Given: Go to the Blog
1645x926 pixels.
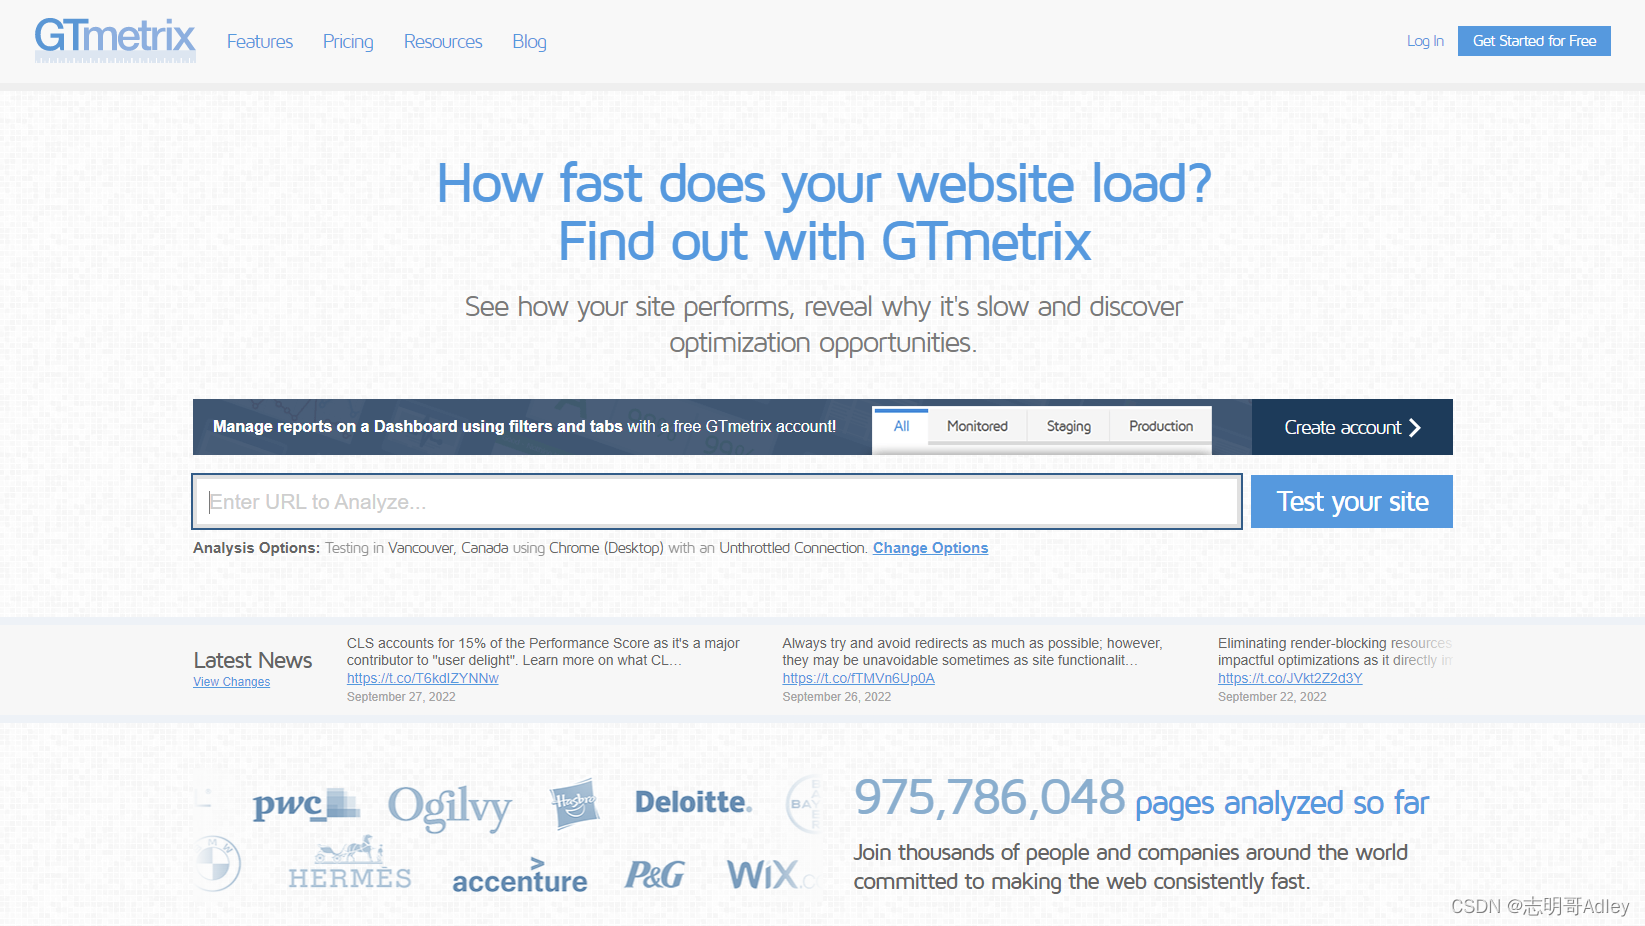Looking at the screenshot, I should [x=529, y=41].
